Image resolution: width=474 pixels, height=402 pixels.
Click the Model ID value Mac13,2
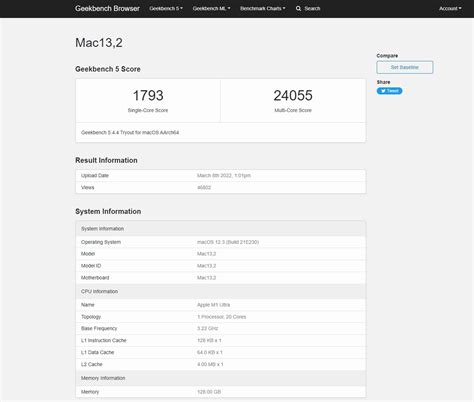[x=206, y=266]
